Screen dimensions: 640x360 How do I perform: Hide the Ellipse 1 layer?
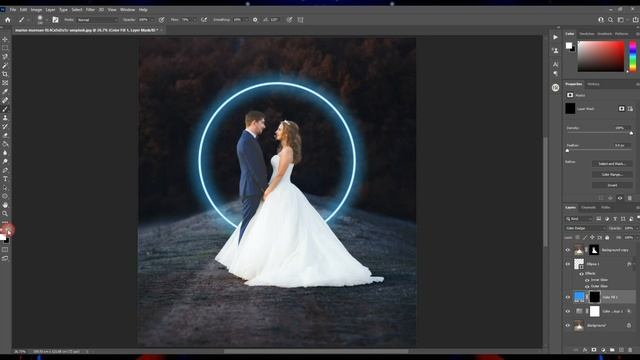[567, 264]
